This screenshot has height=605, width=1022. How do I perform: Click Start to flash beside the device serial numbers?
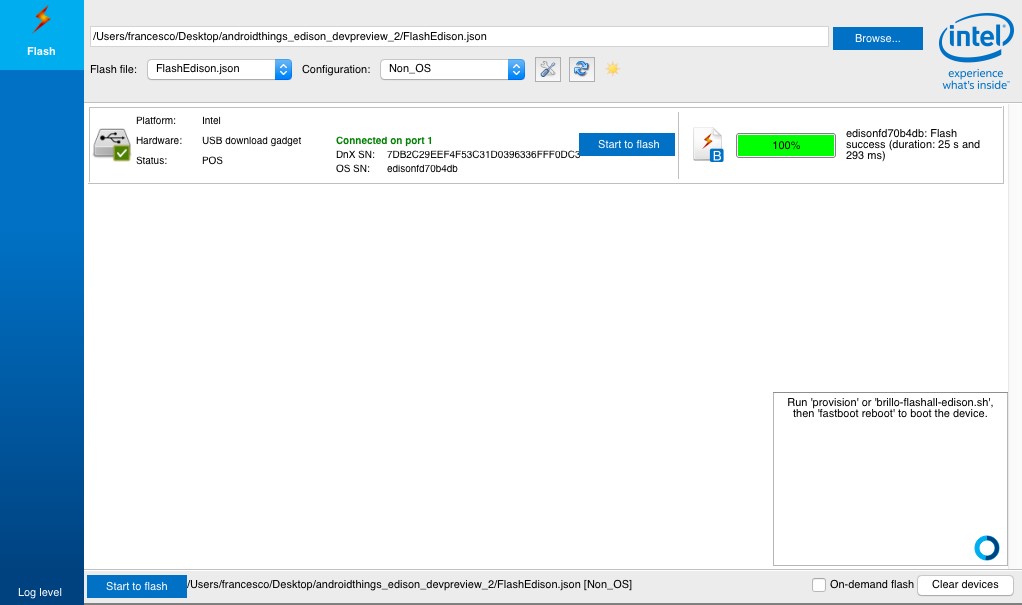click(x=627, y=144)
